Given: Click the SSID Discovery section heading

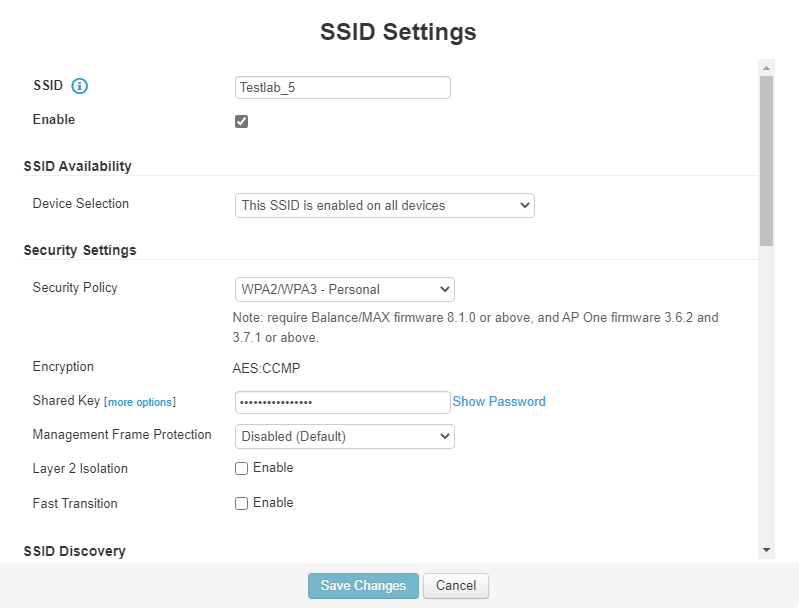Looking at the screenshot, I should (74, 551).
